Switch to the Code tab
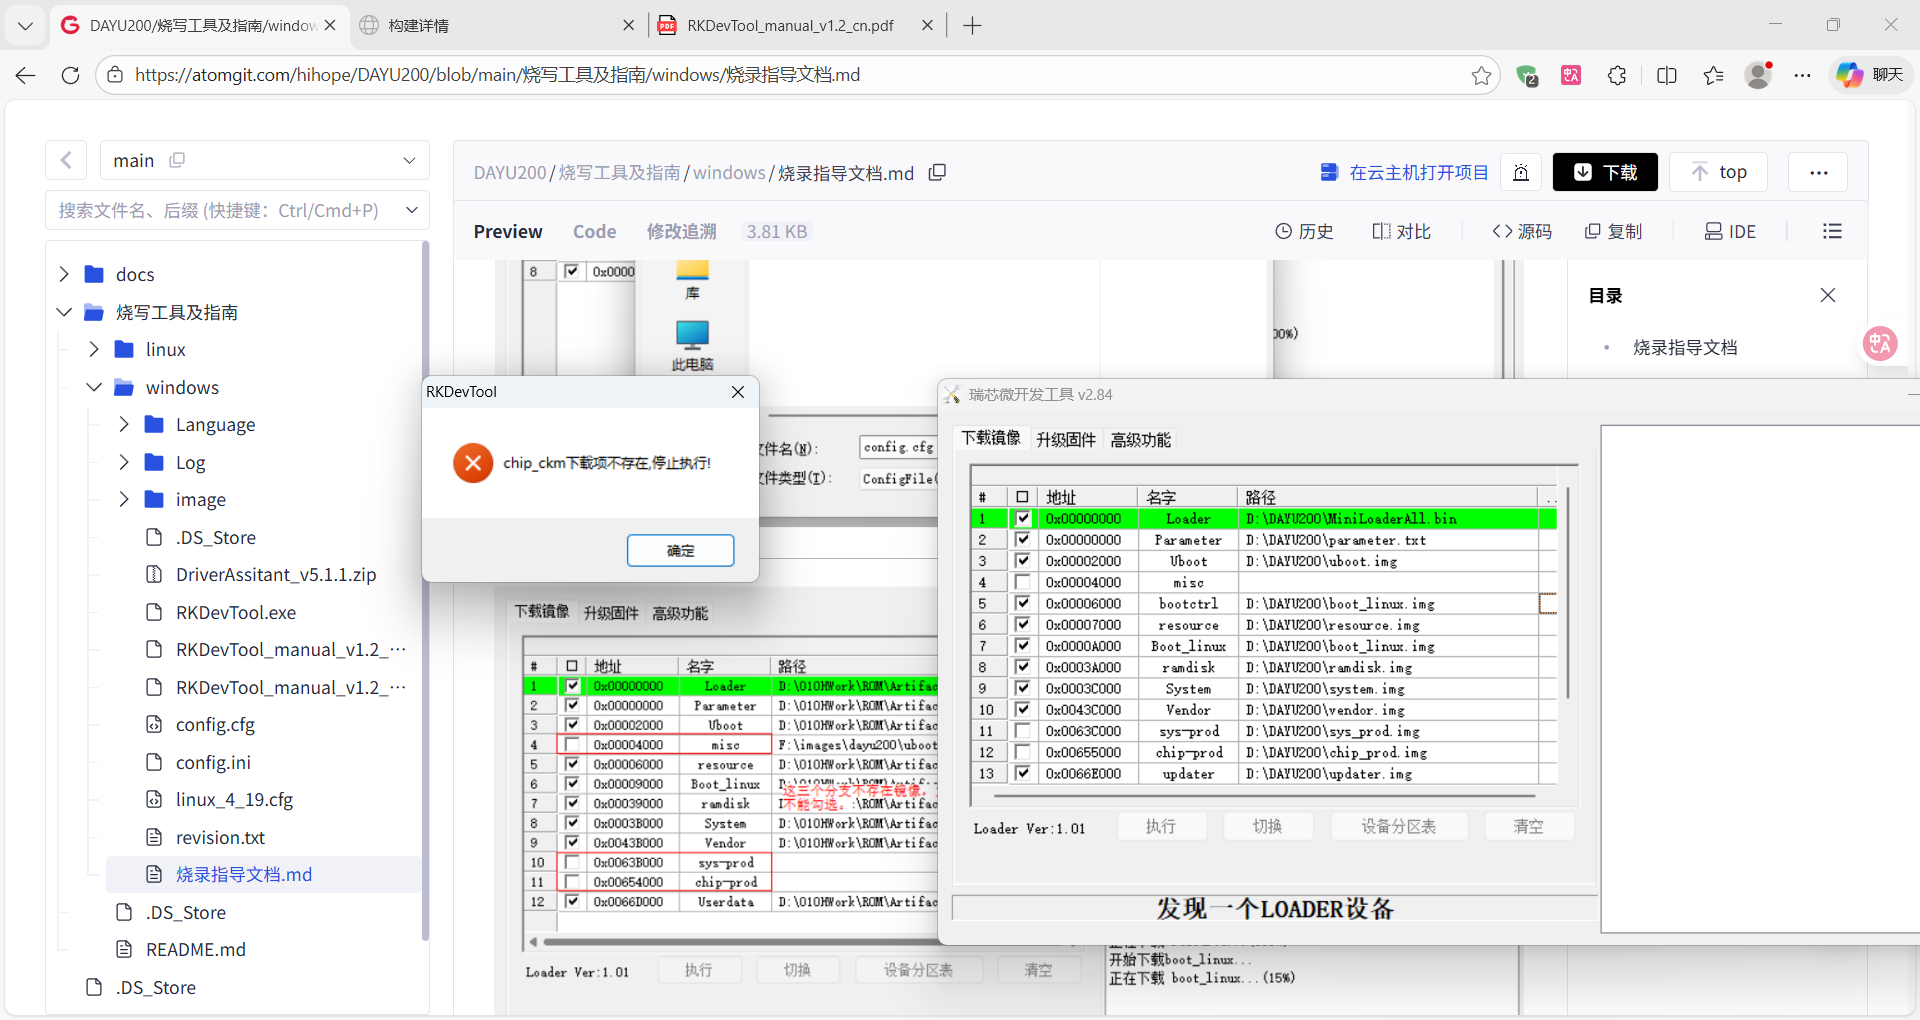 coord(594,231)
